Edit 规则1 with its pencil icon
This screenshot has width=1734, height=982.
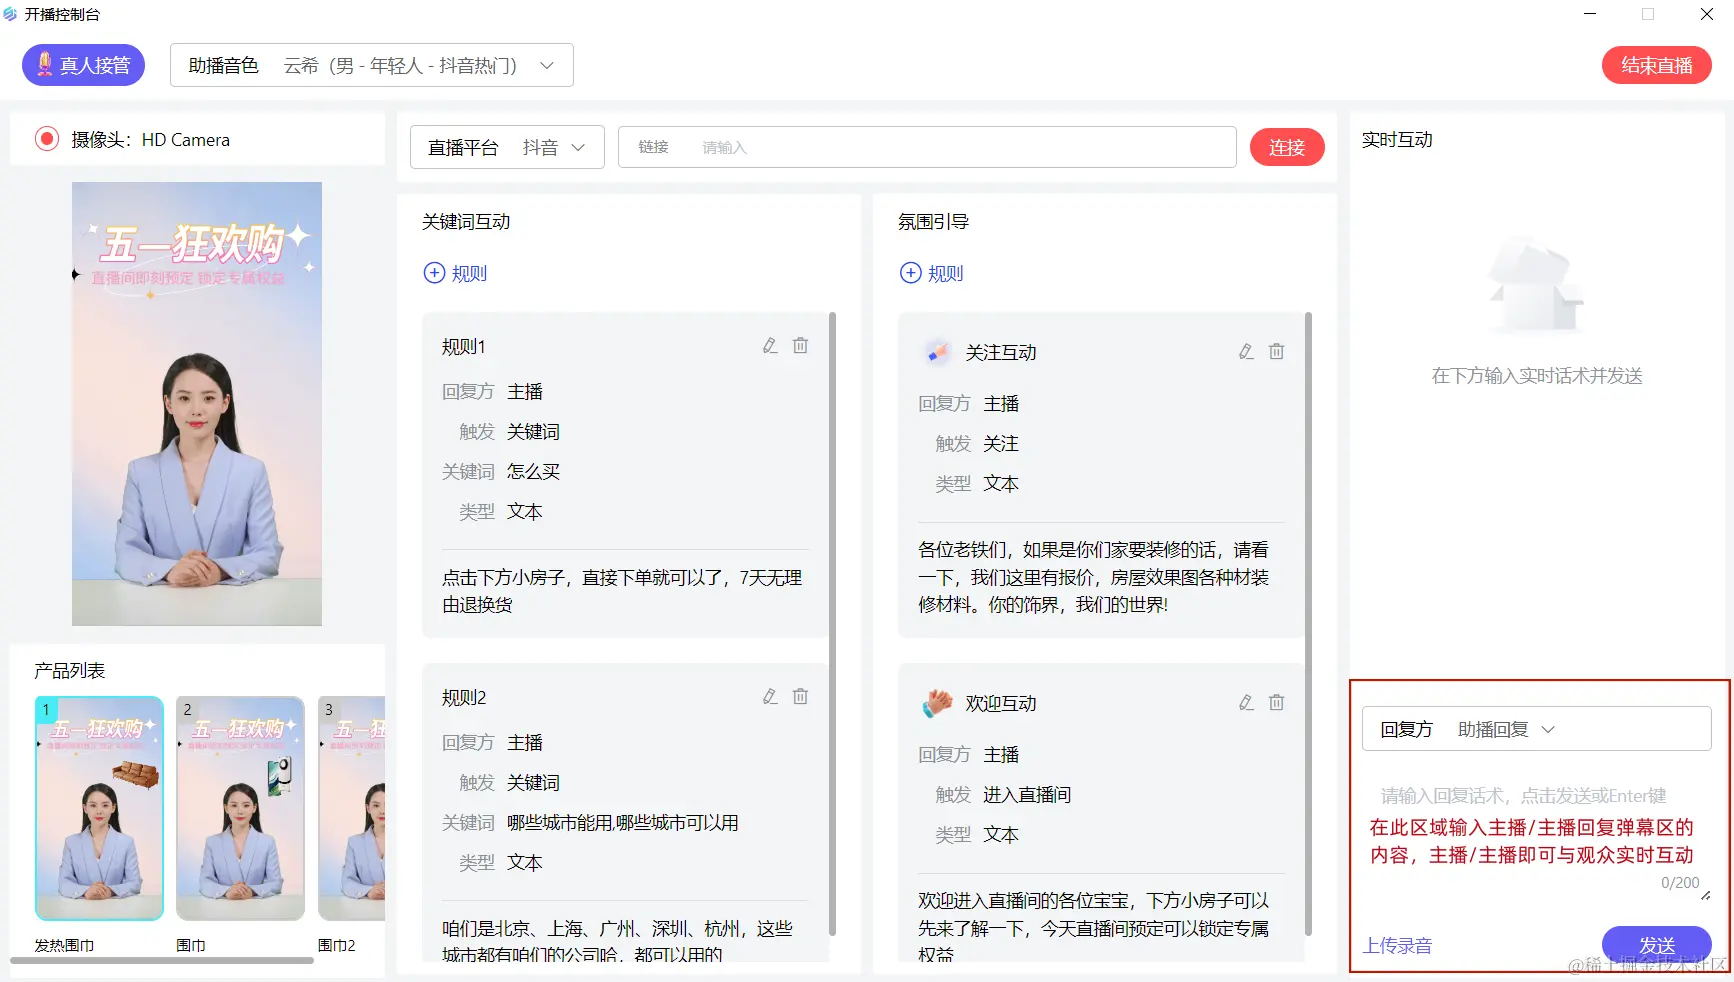pos(770,346)
